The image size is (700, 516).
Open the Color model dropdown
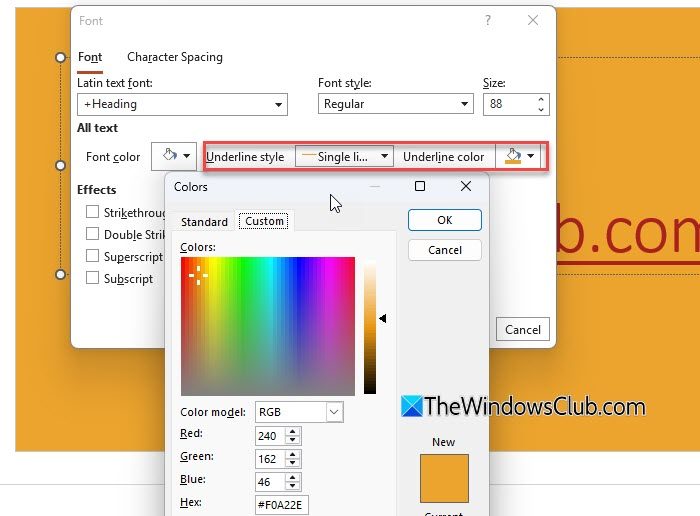coord(334,412)
